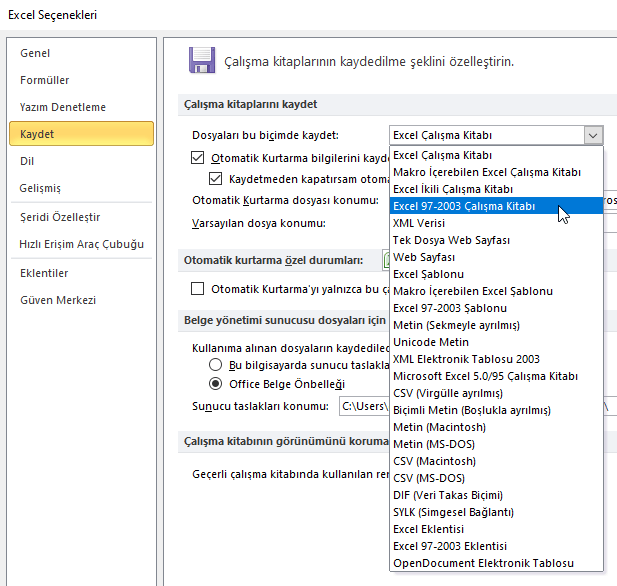617x586 pixels.
Task: Choose Excel Çalışma Kitabı from list
Action: coord(496,155)
